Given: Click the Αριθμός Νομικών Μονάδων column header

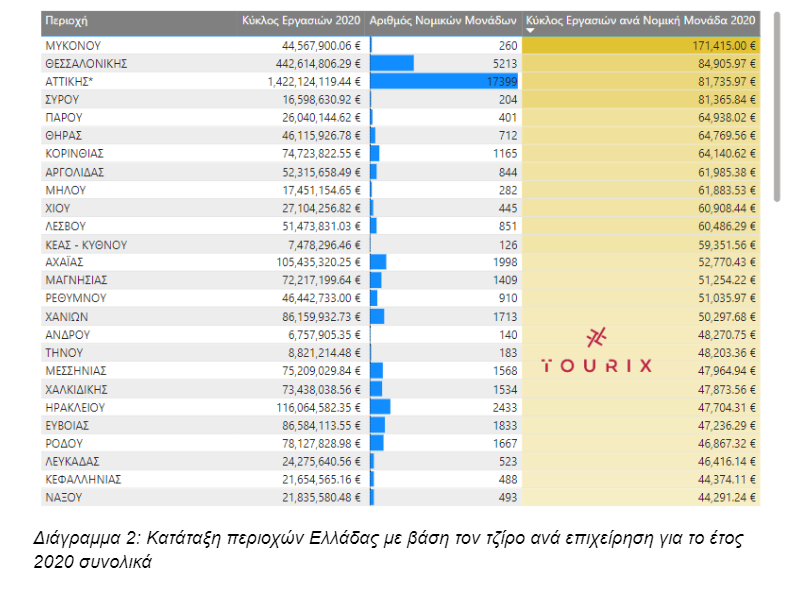Looking at the screenshot, I should click(x=443, y=19).
